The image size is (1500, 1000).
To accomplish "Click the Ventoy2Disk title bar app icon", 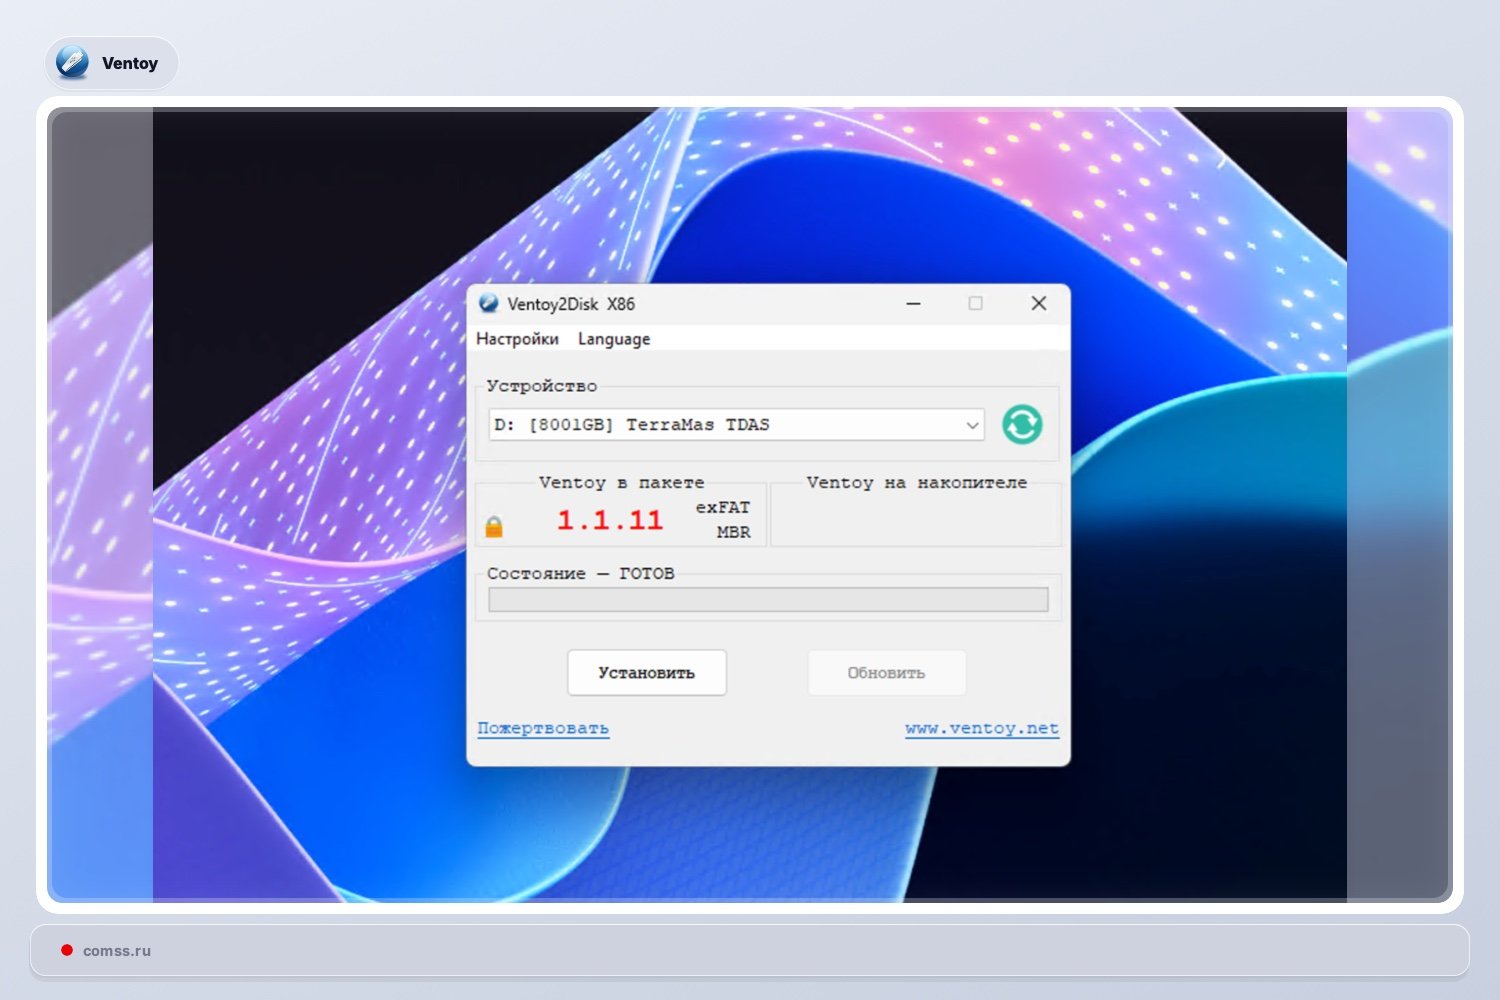I will coord(489,304).
